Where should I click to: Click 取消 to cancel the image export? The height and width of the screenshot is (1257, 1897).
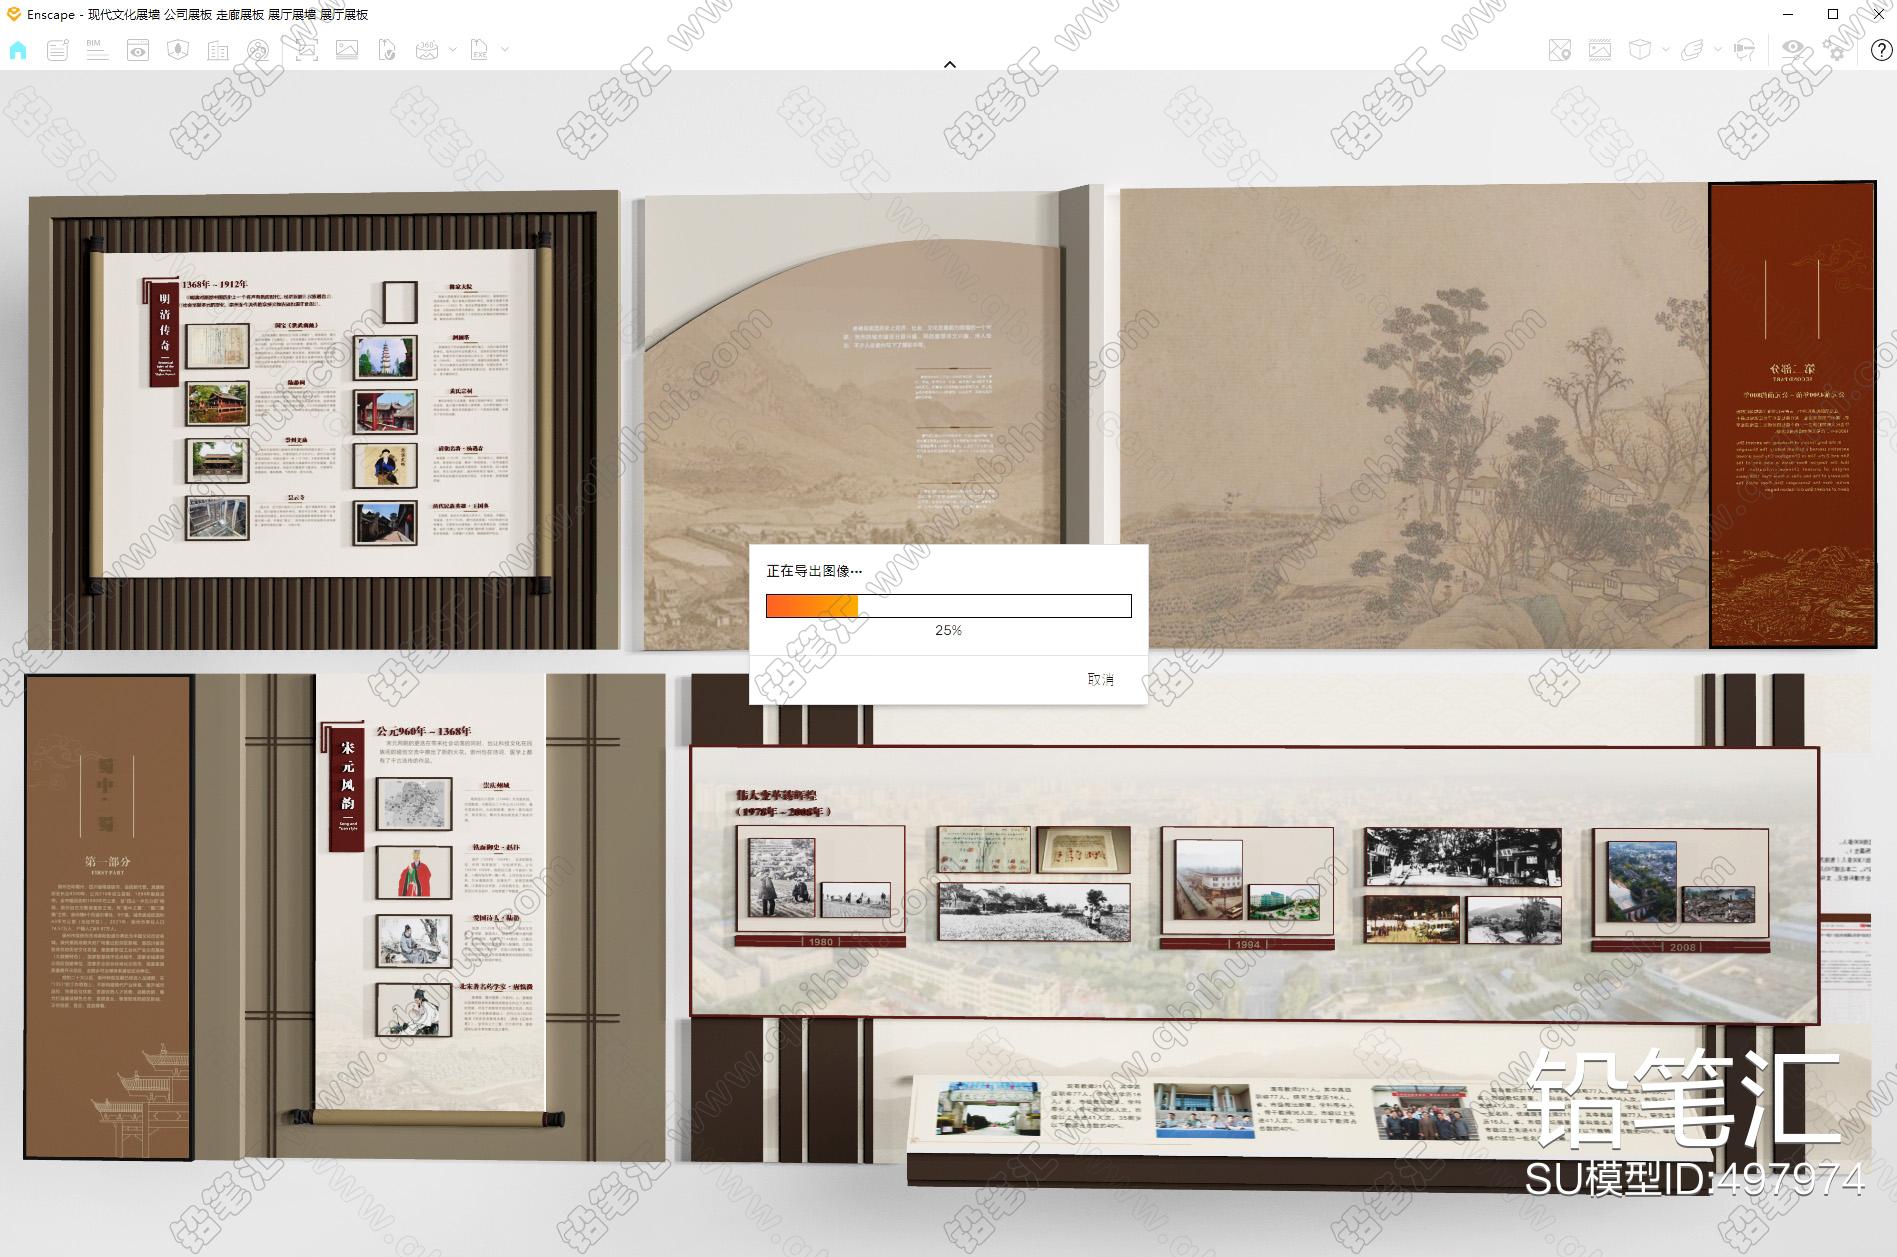click(1100, 679)
